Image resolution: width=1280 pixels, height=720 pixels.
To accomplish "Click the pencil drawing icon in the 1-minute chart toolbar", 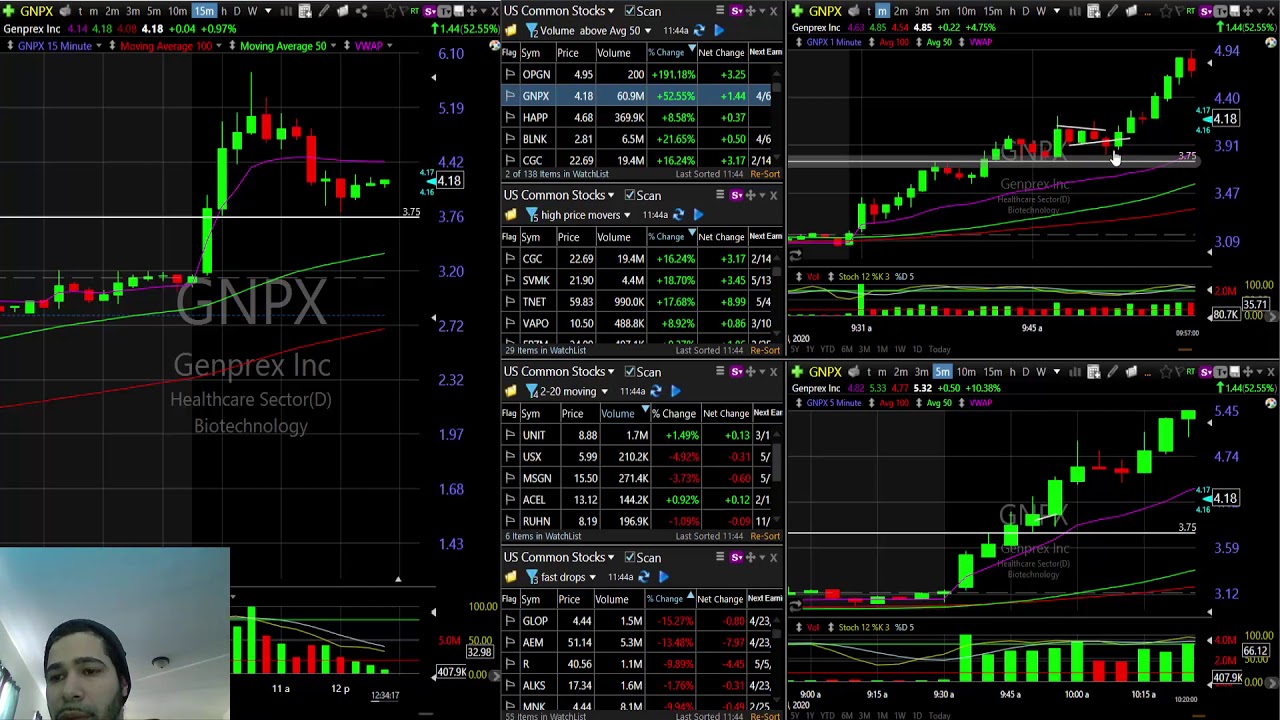I will point(1112,11).
